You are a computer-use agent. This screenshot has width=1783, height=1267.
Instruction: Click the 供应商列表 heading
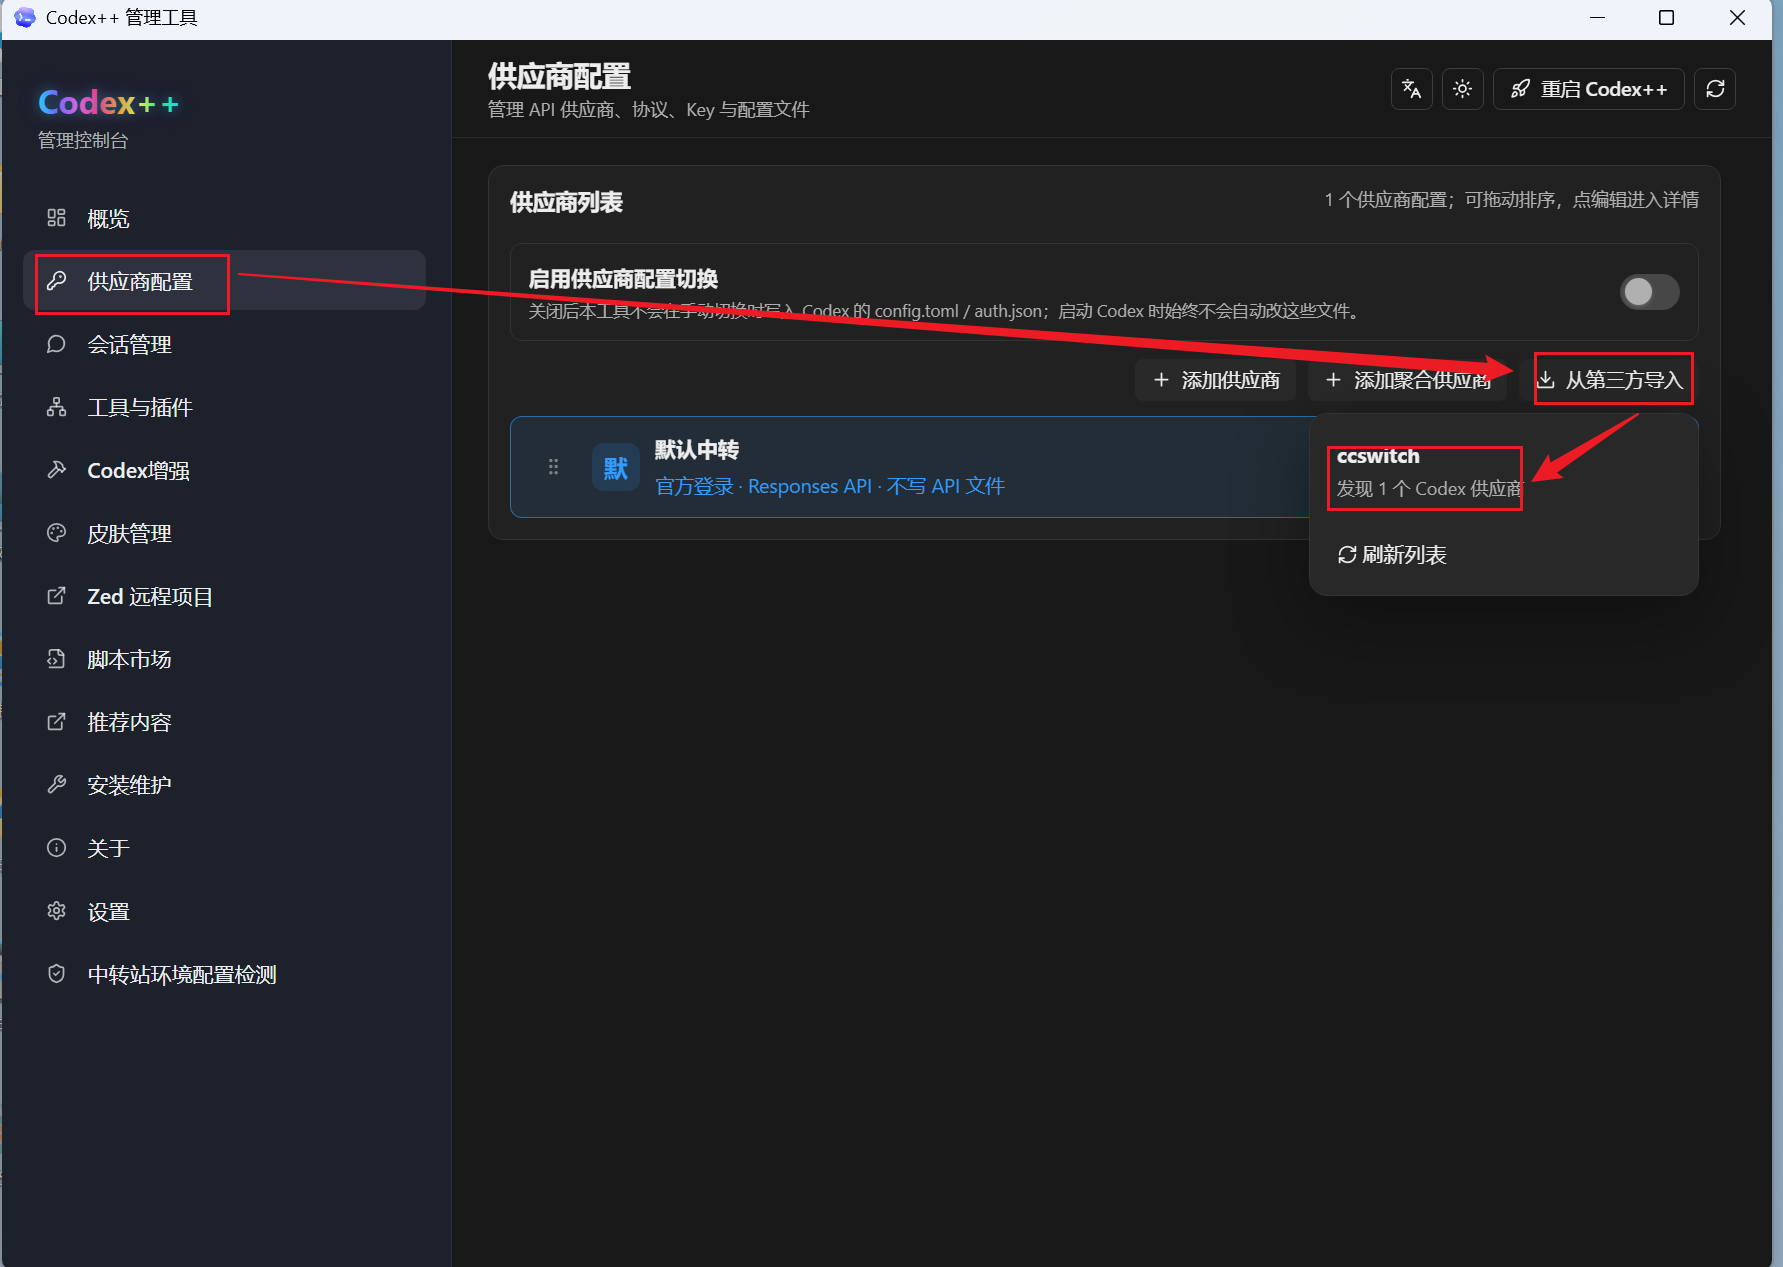coord(566,203)
